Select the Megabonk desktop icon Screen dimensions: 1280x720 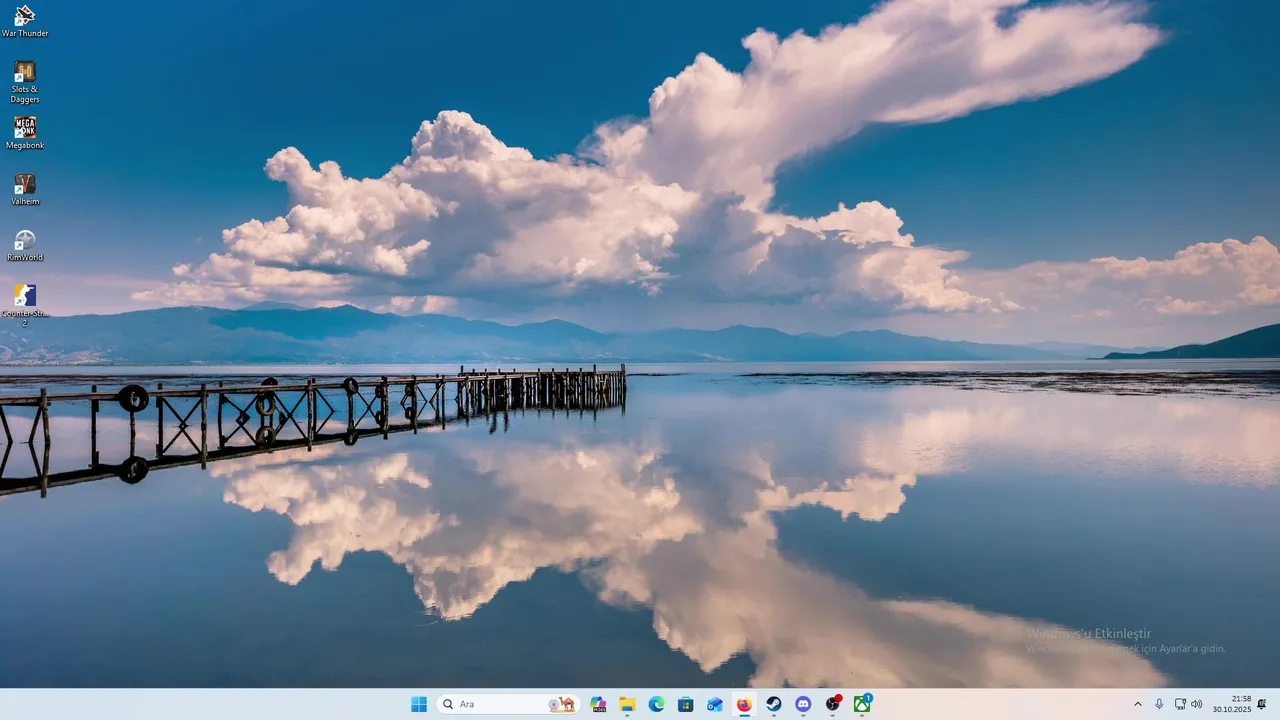coord(25,133)
